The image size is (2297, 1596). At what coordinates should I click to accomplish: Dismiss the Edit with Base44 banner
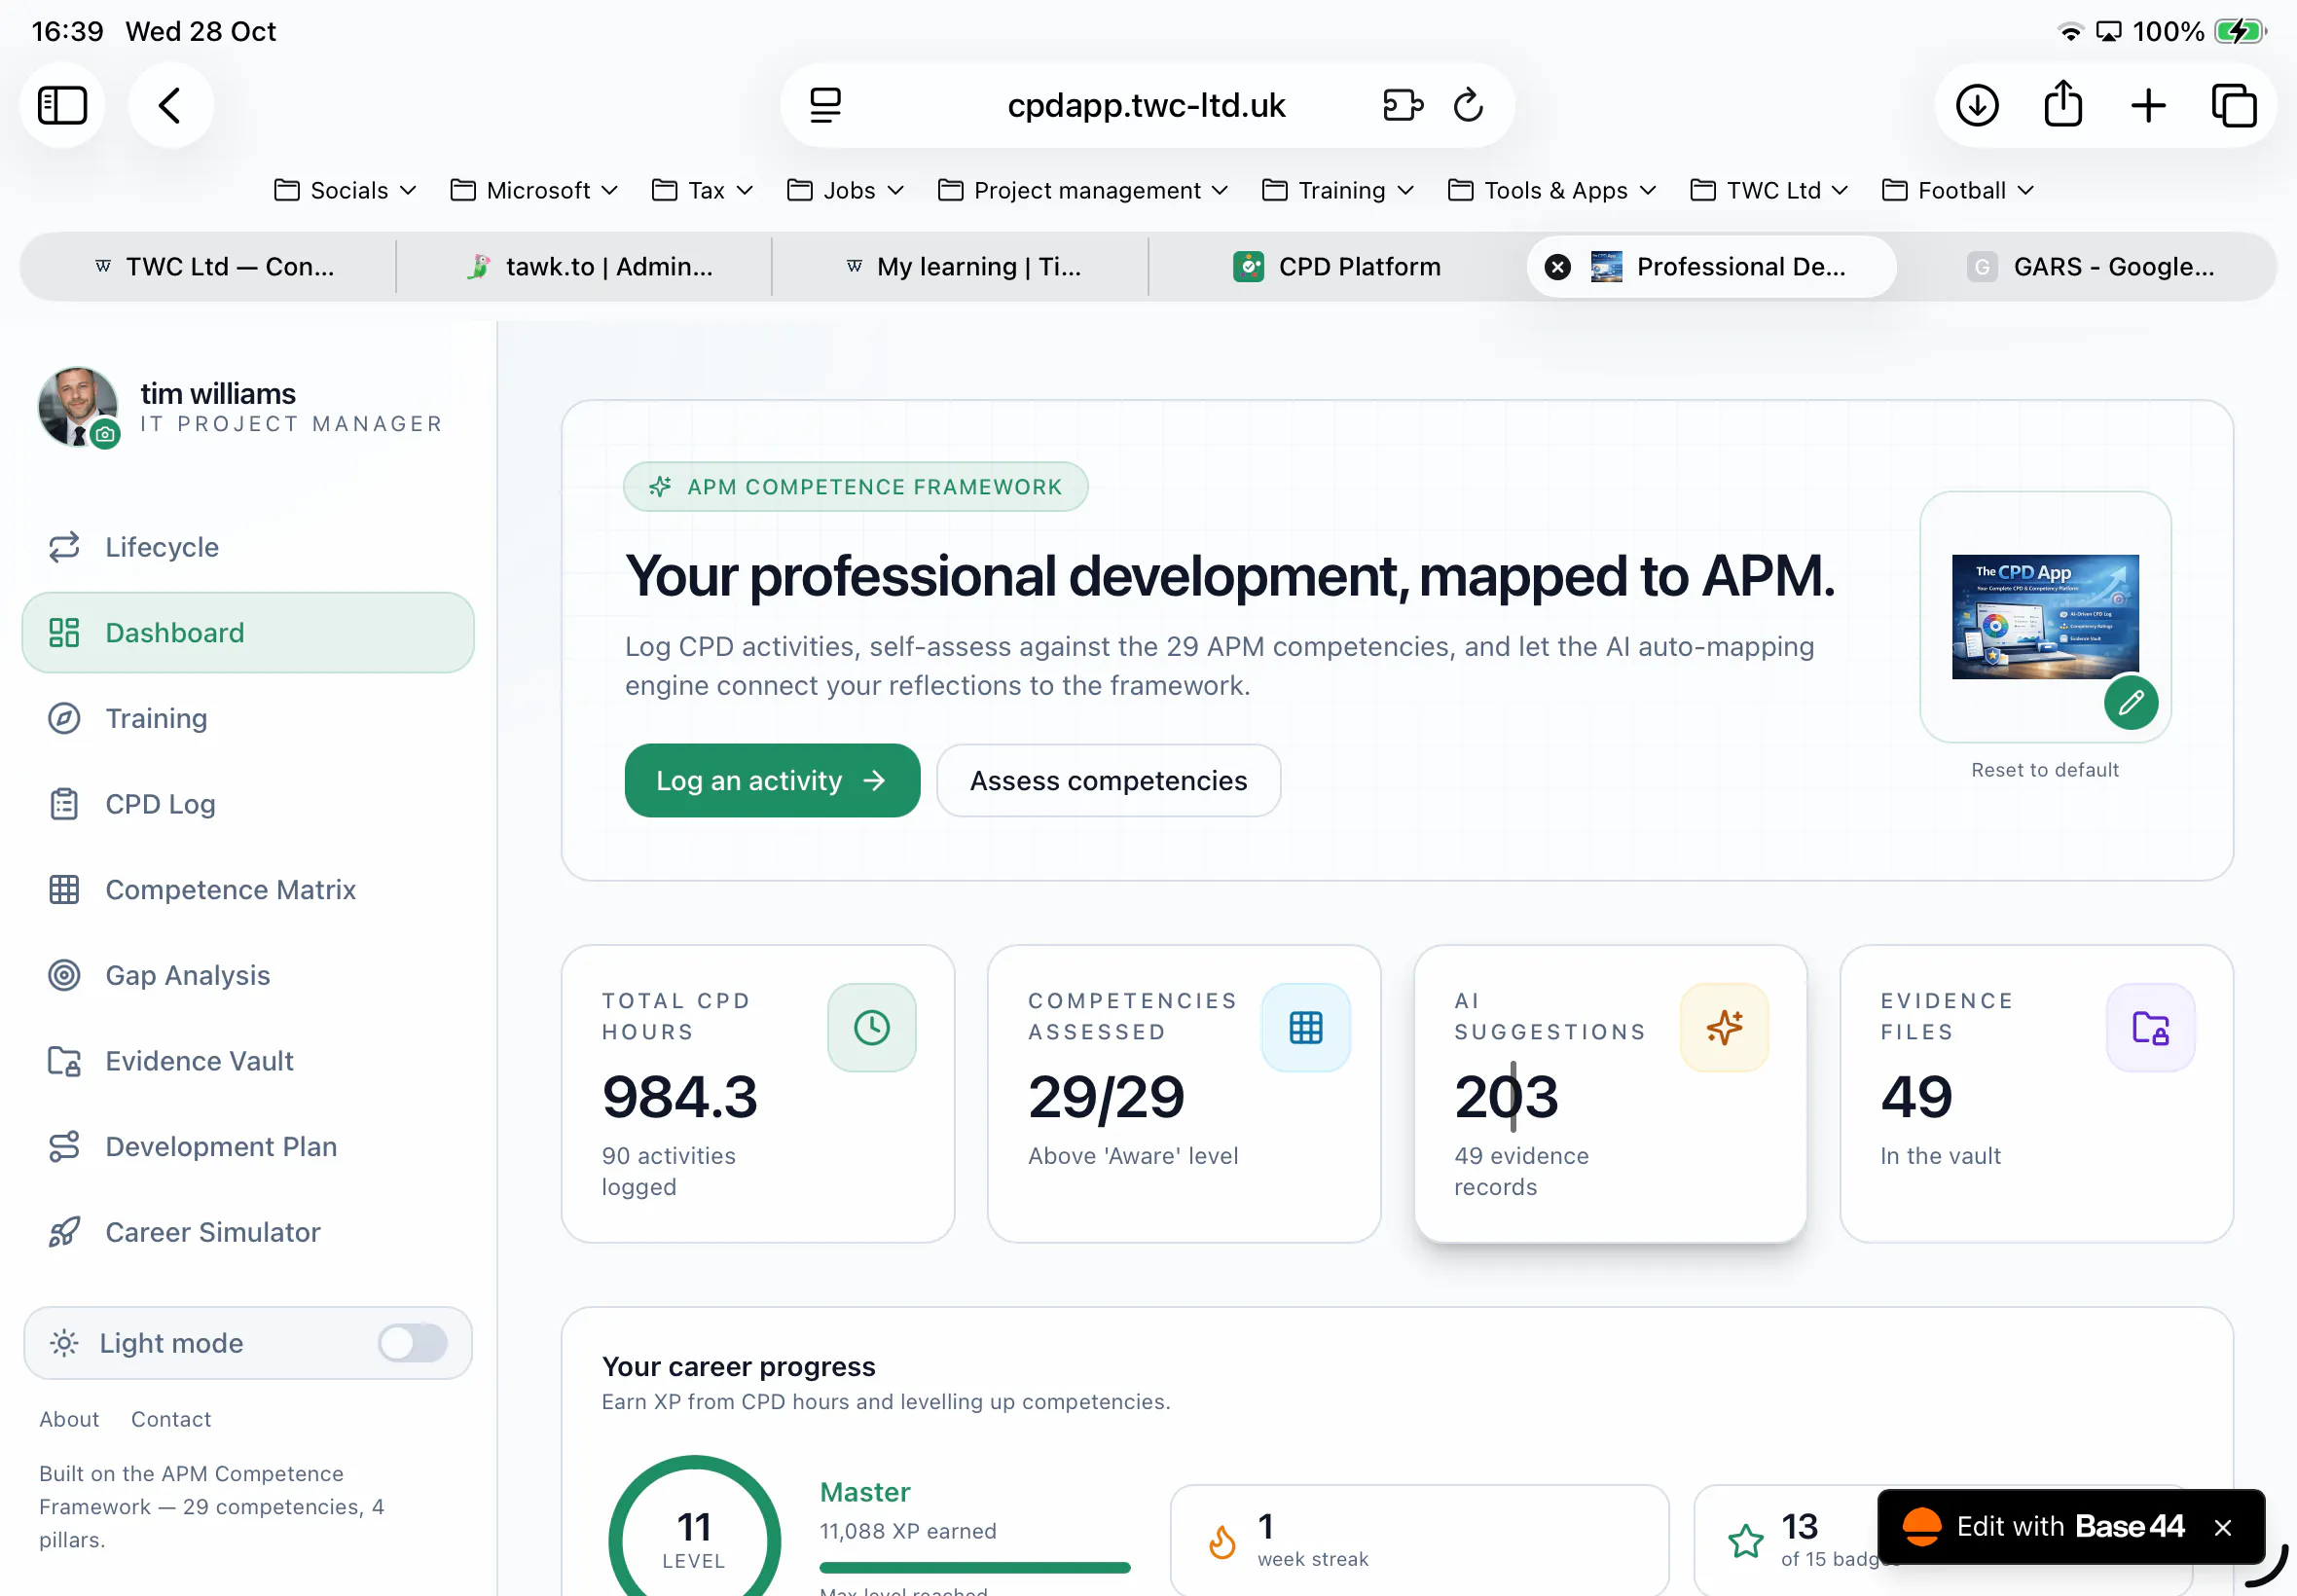(x=2222, y=1526)
